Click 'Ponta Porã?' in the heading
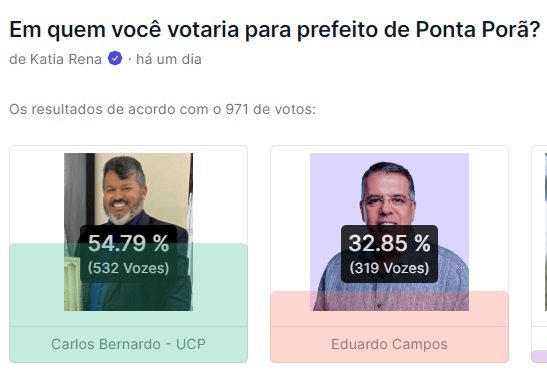This screenshot has width=547, height=382. (x=478, y=30)
